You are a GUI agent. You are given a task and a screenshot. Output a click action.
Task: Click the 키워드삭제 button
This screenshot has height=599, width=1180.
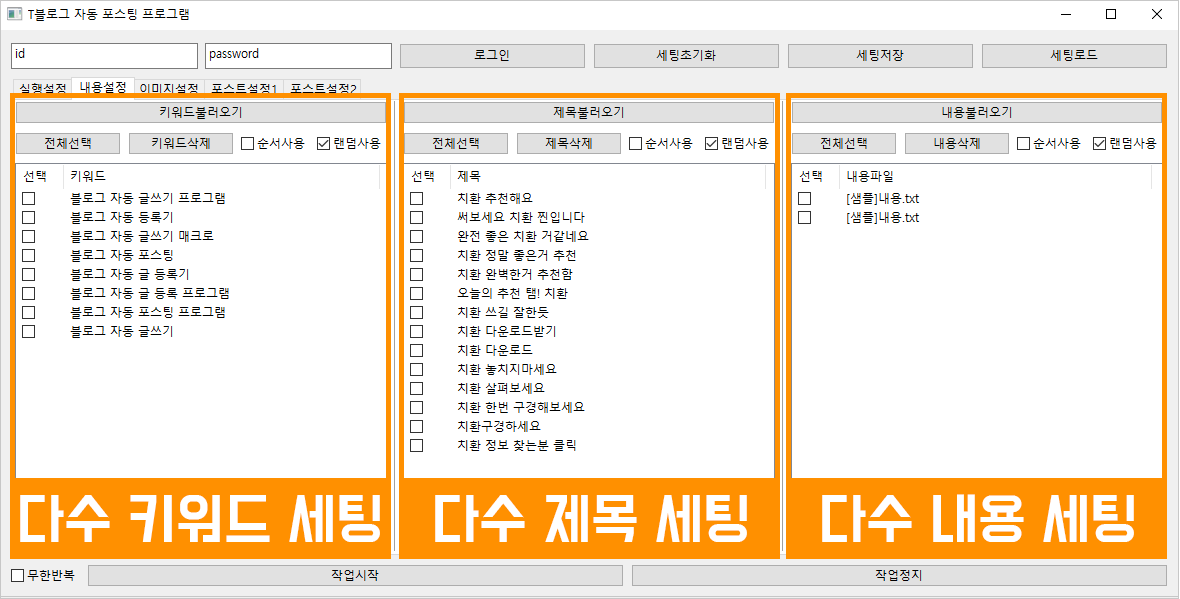(x=181, y=143)
